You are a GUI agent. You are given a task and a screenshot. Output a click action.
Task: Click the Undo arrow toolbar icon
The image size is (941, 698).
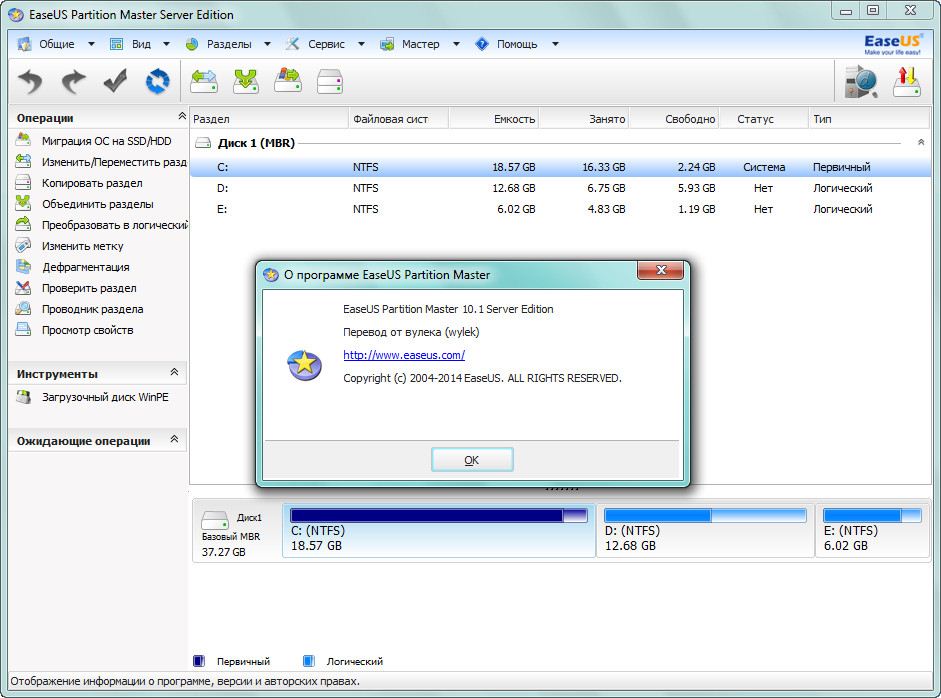click(x=30, y=82)
